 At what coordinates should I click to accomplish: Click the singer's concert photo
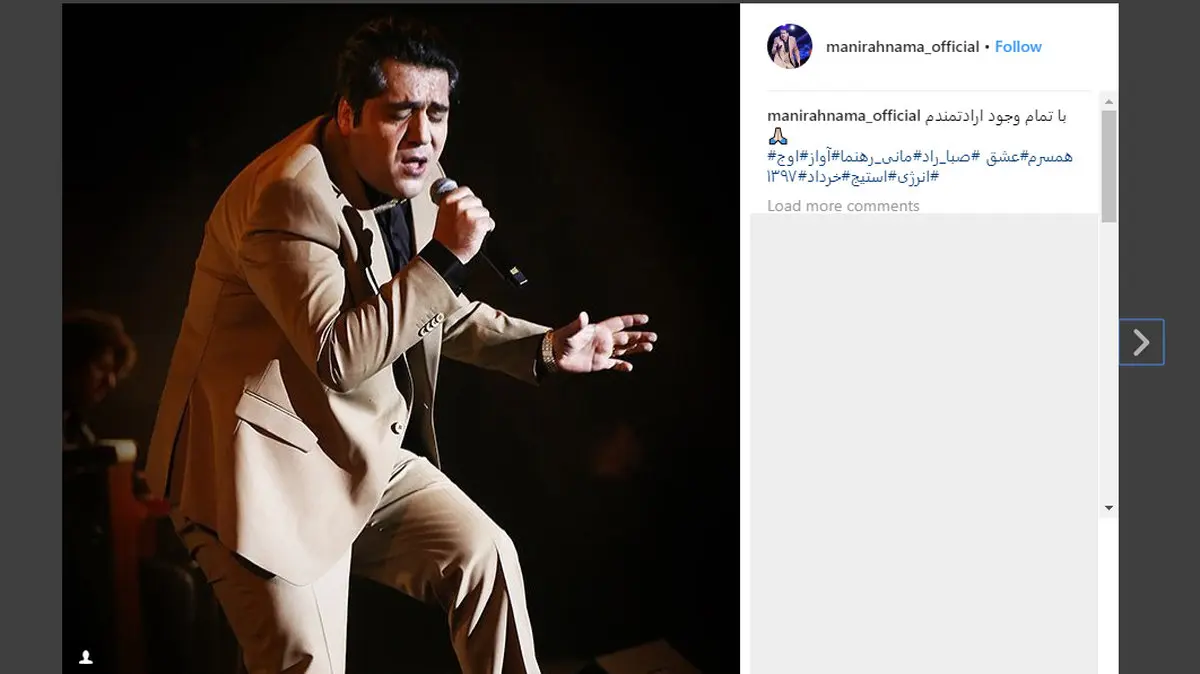pyautogui.click(x=401, y=339)
